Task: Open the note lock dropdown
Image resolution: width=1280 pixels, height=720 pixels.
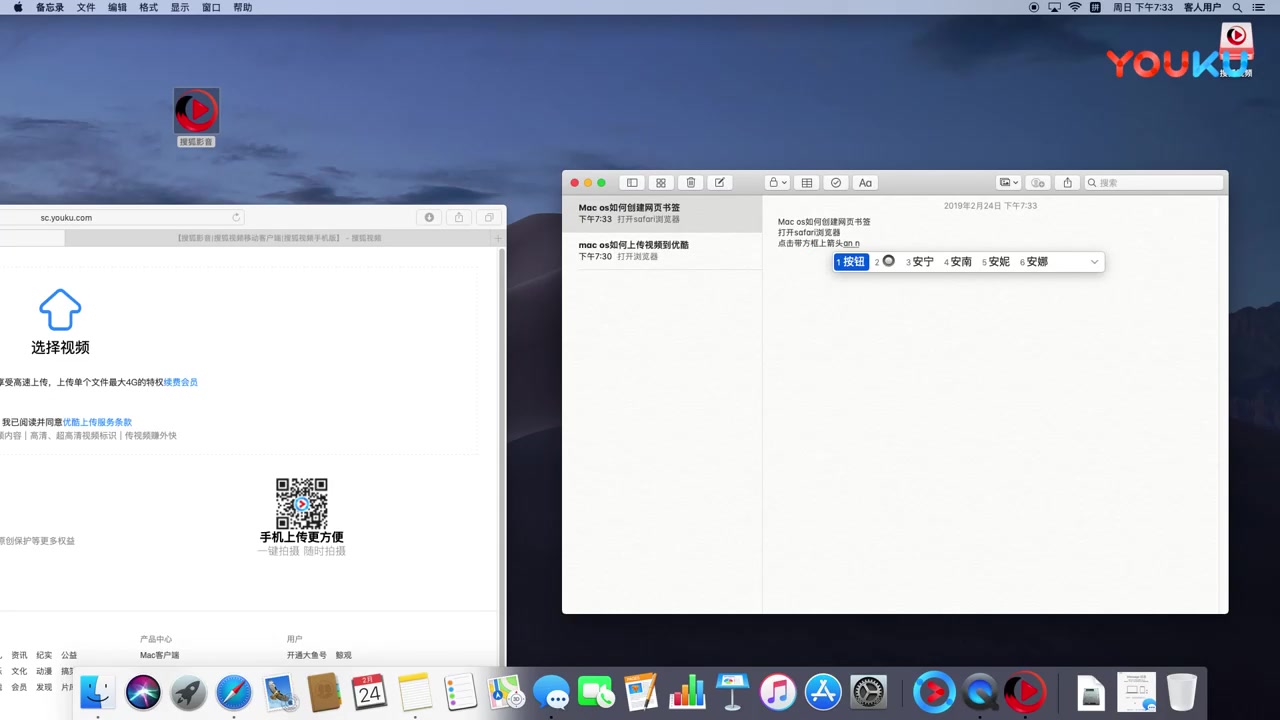Action: pos(777,183)
